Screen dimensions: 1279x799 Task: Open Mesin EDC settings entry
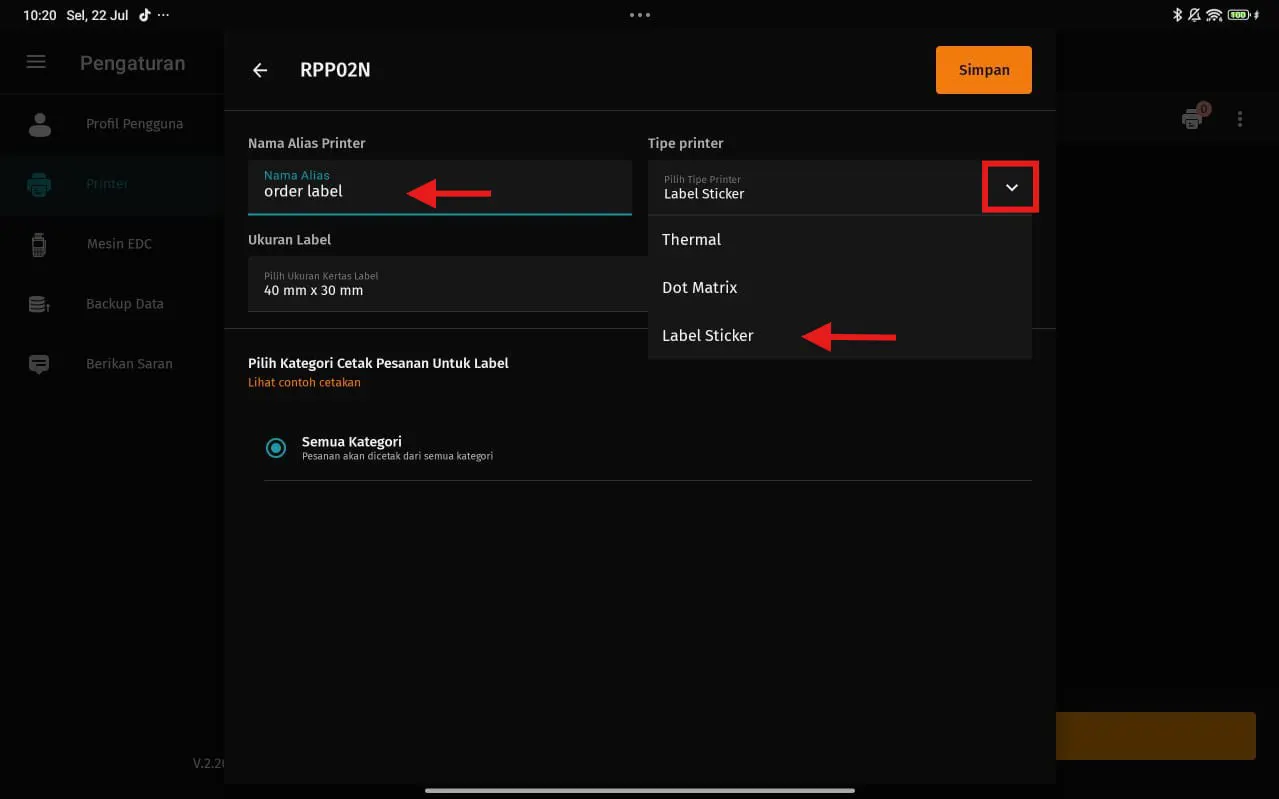tap(119, 244)
